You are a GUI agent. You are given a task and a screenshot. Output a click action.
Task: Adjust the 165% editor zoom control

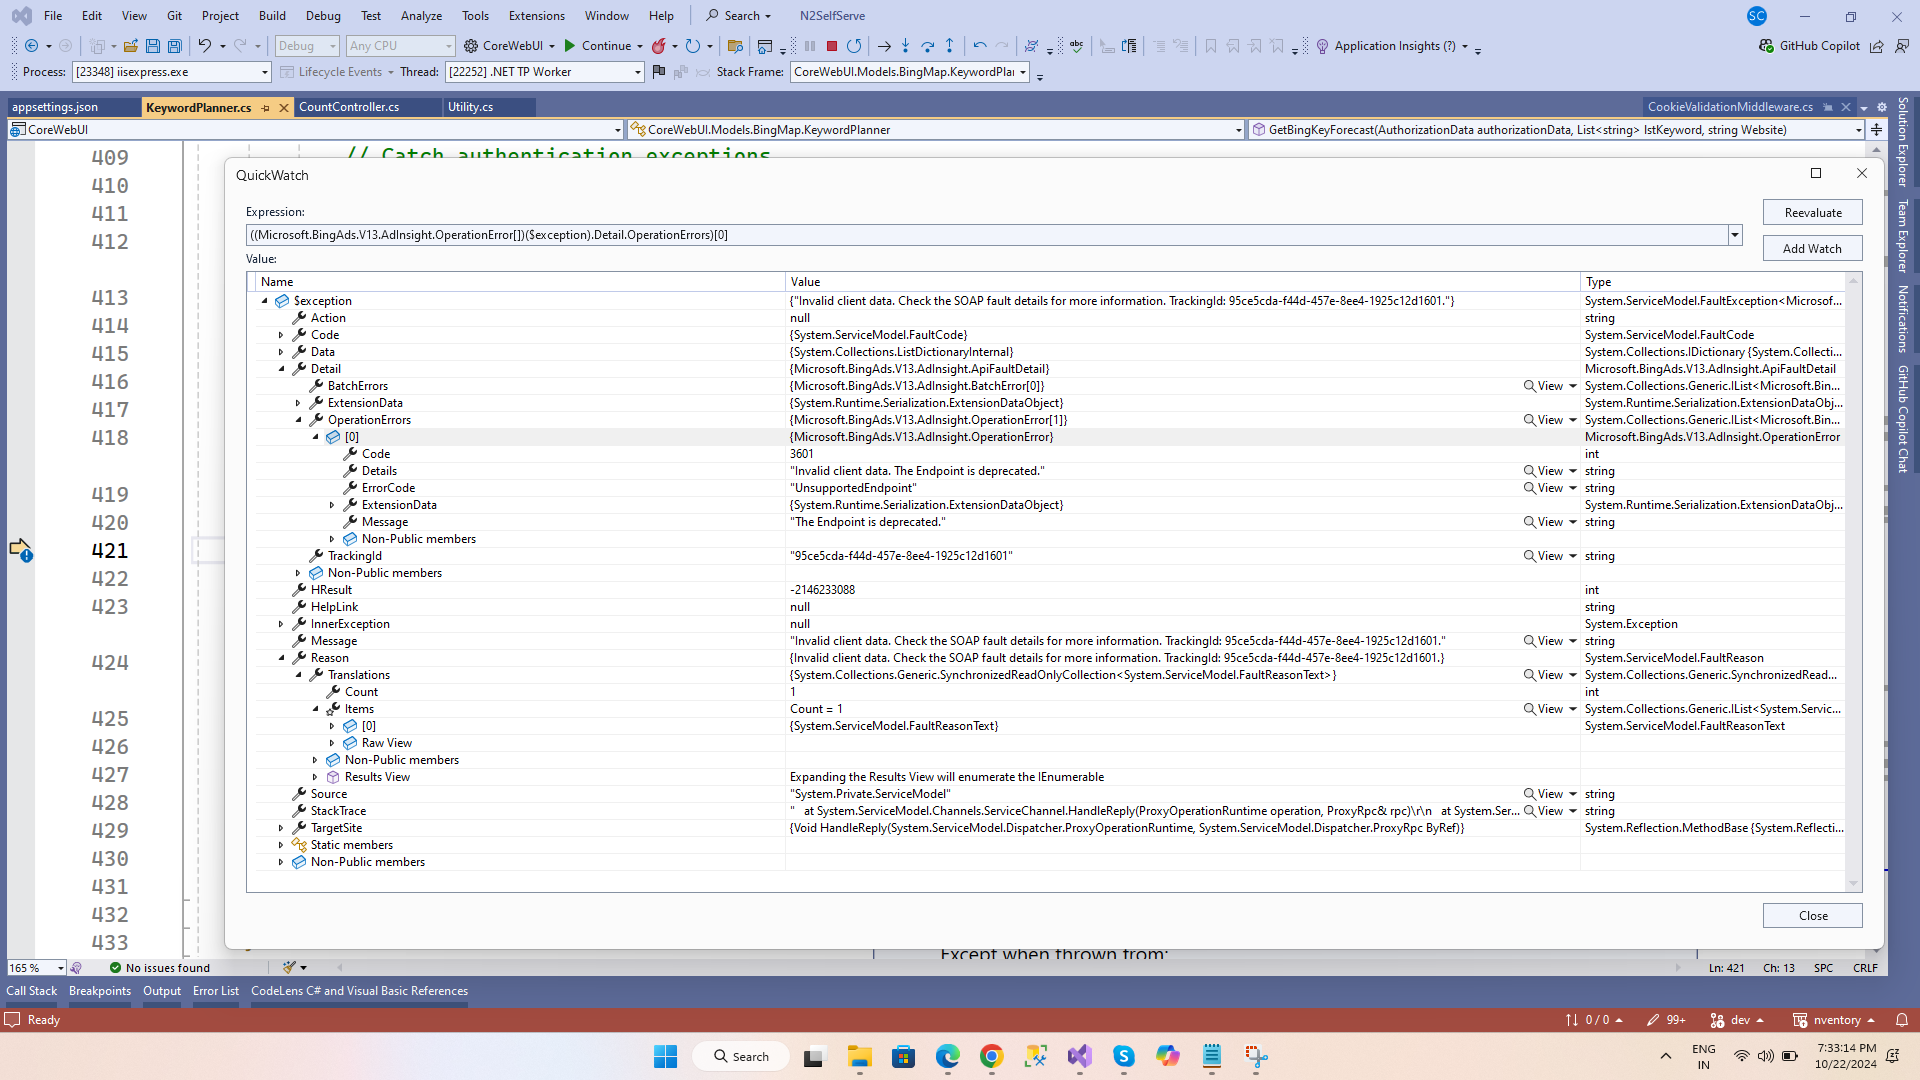[35, 967]
